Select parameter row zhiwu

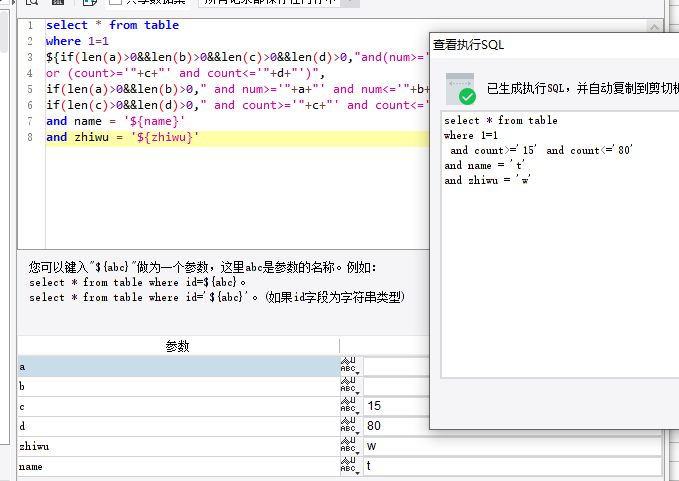(x=179, y=446)
